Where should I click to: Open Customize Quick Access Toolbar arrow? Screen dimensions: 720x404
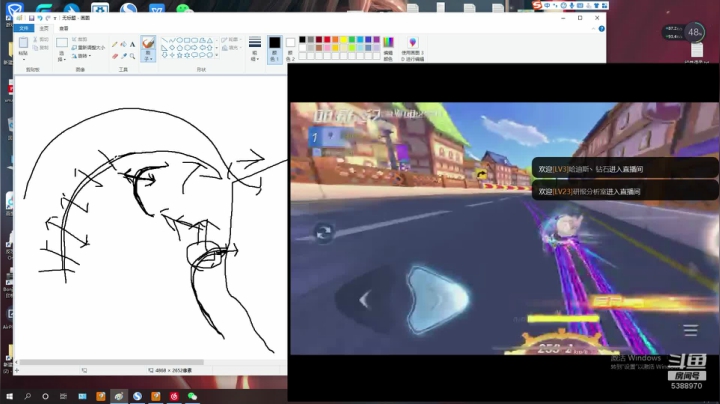(x=55, y=18)
